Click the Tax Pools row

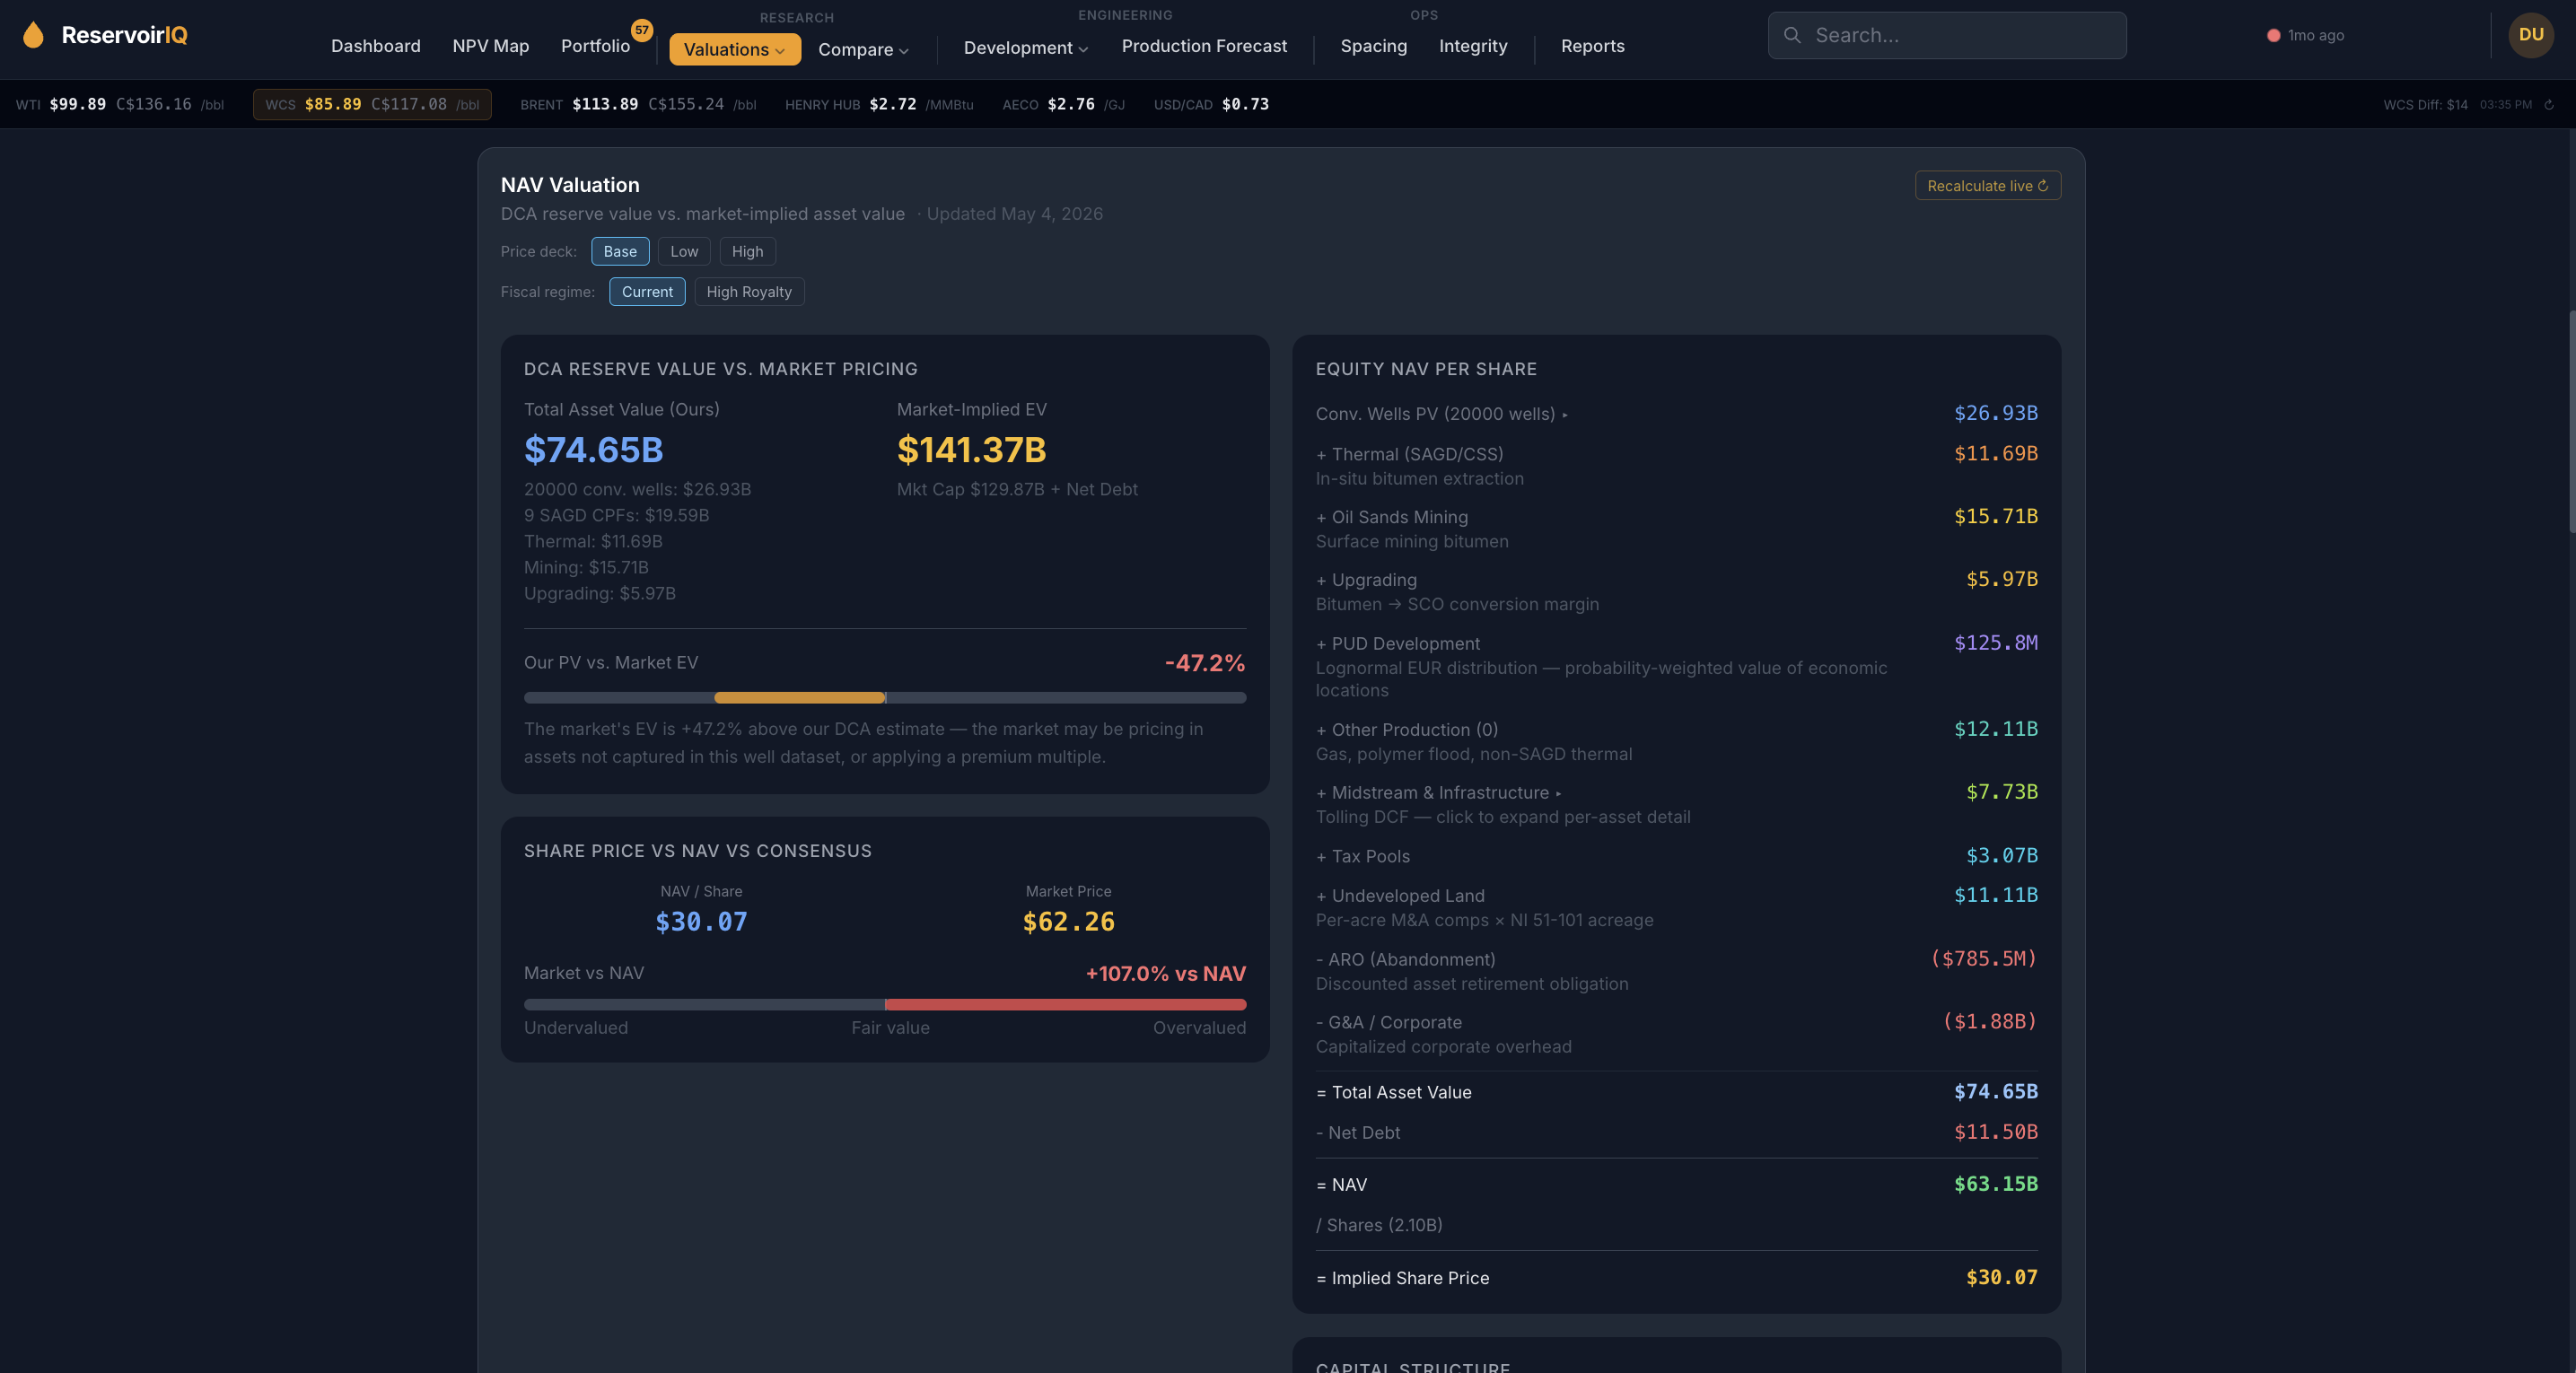coord(1677,857)
